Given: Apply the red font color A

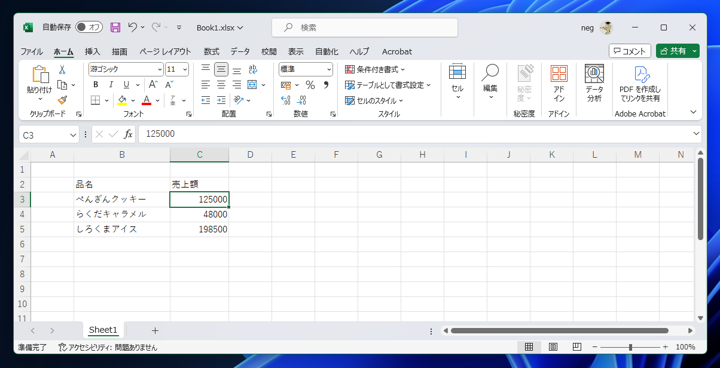Looking at the screenshot, I should [146, 100].
